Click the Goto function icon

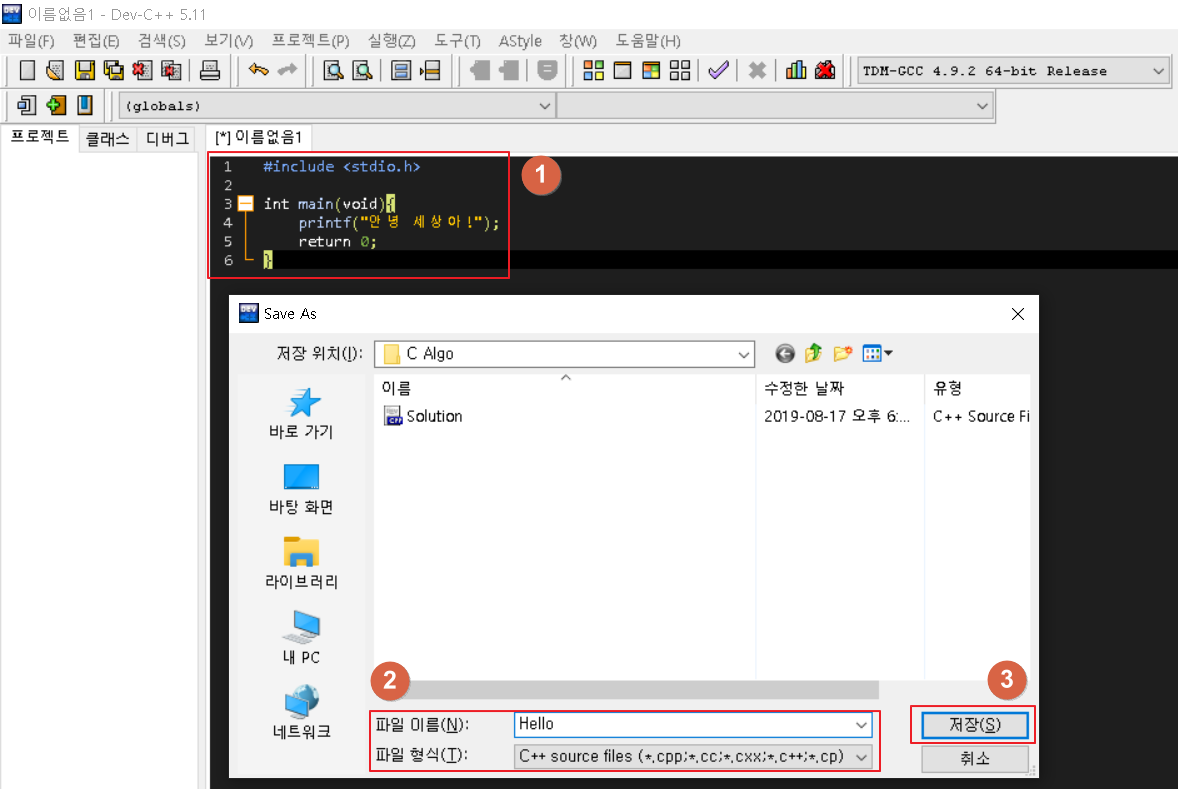tap(401, 71)
